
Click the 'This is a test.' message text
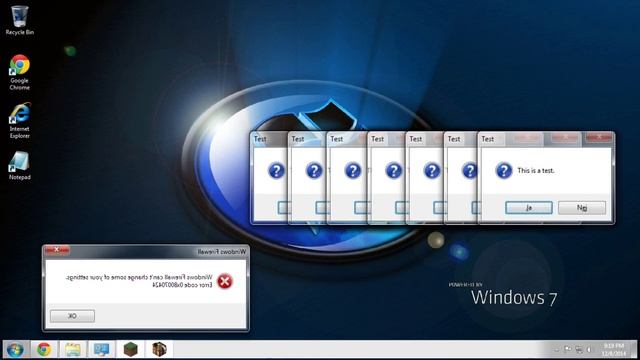tap(536, 171)
